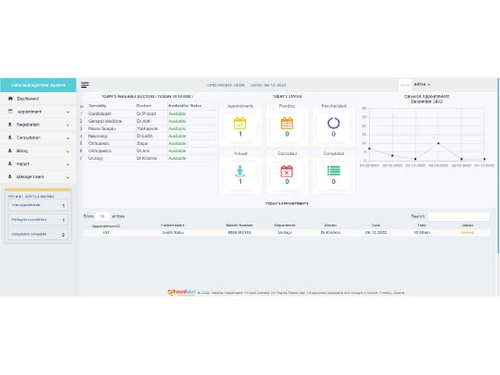Open the Manage Users sidebar menu
The height and width of the screenshot is (375, 500).
click(38, 177)
